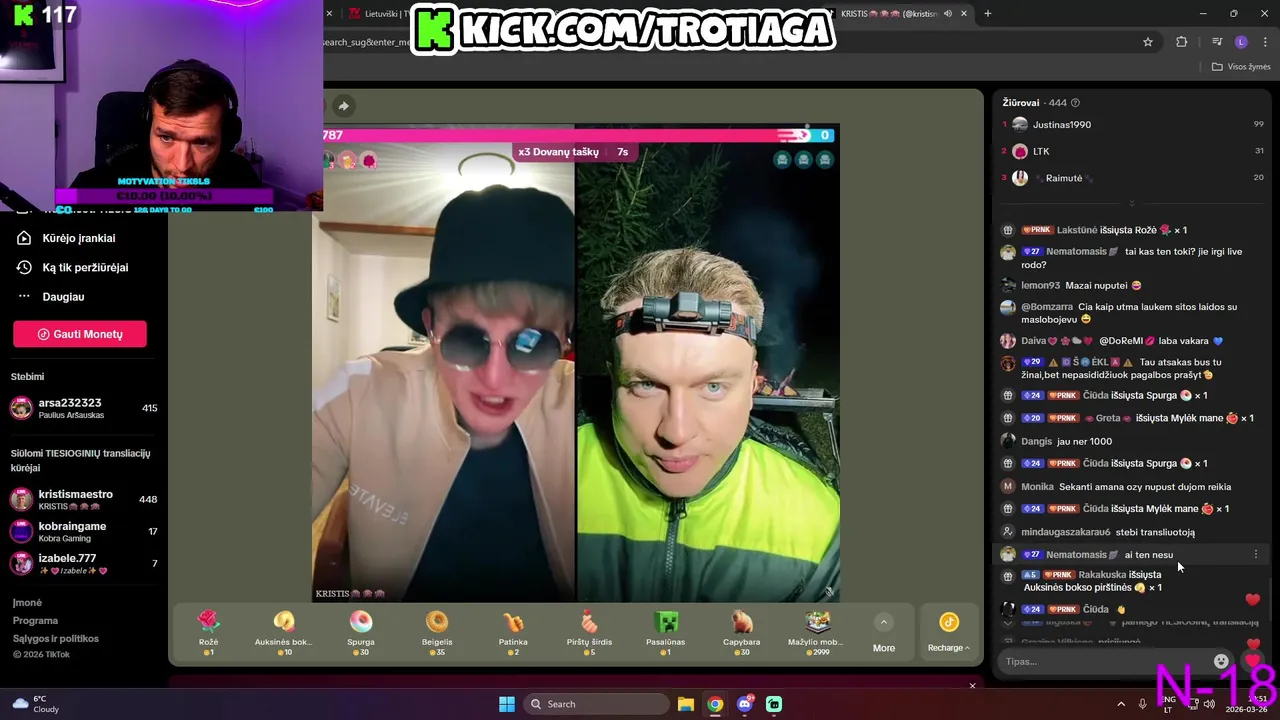Screen dimensions: 1280x720
Task: Click the Gauti Monetų button
Action: click(80, 334)
